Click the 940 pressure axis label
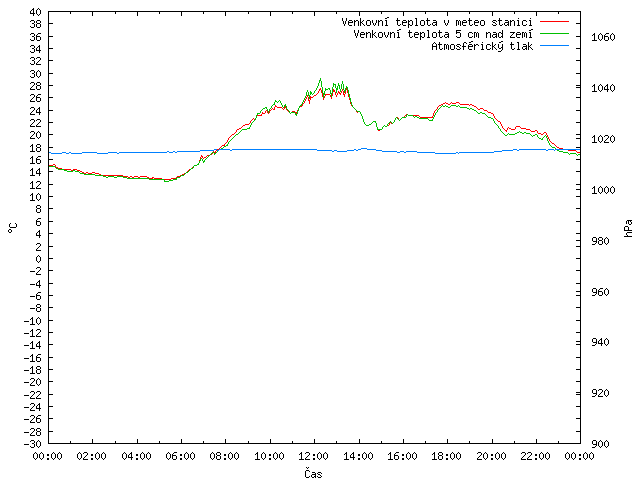Screen dimensions: 640x480 click(600, 342)
